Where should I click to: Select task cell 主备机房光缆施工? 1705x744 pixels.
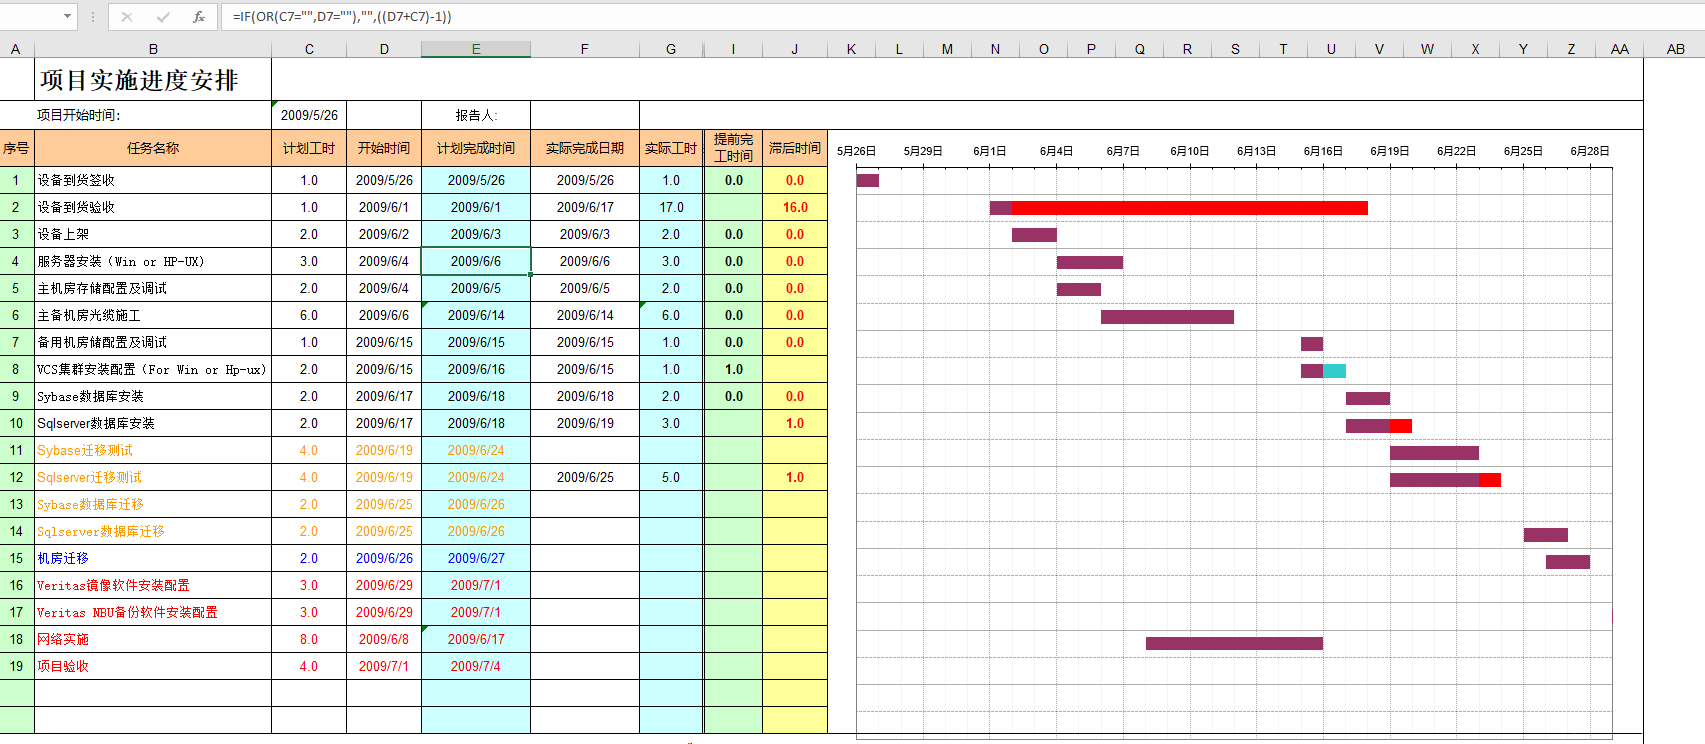153,315
